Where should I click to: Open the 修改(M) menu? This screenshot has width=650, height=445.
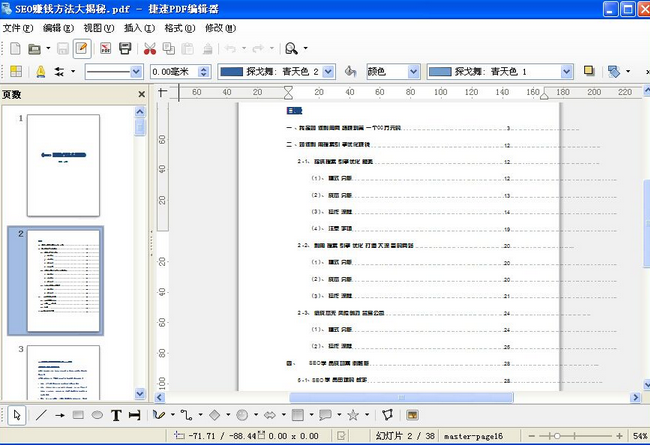(220, 28)
